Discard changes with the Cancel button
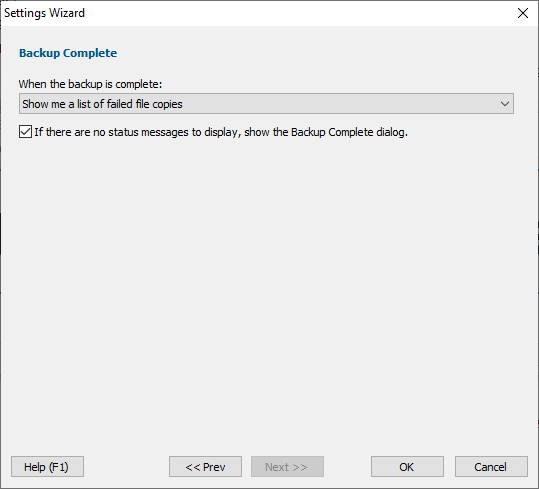The width and height of the screenshot is (539, 489). coord(491,467)
